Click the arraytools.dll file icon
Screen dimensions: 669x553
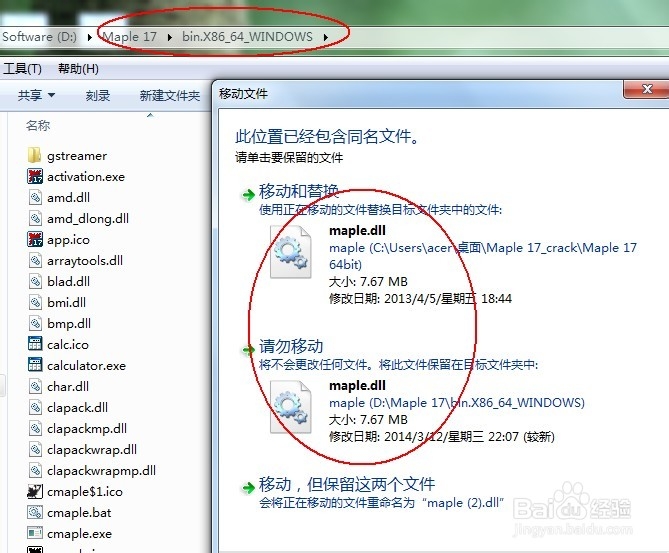tap(35, 260)
